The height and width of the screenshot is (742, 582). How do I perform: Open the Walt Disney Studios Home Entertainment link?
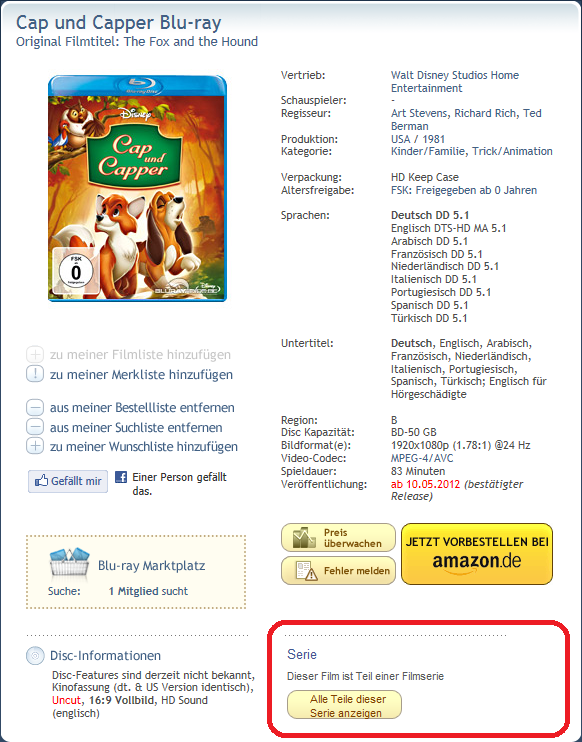click(455, 81)
